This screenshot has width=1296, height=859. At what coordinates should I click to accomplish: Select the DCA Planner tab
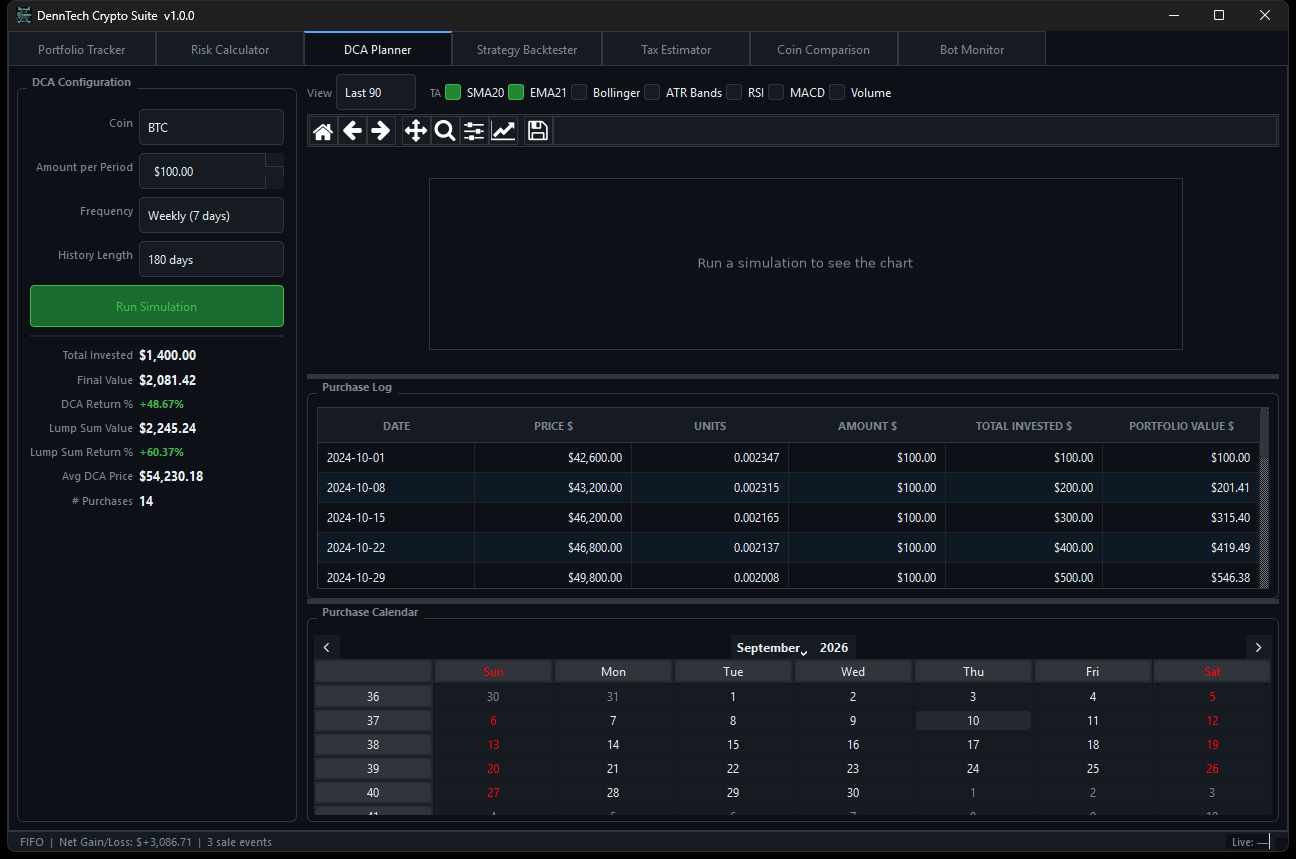pyautogui.click(x=378, y=49)
